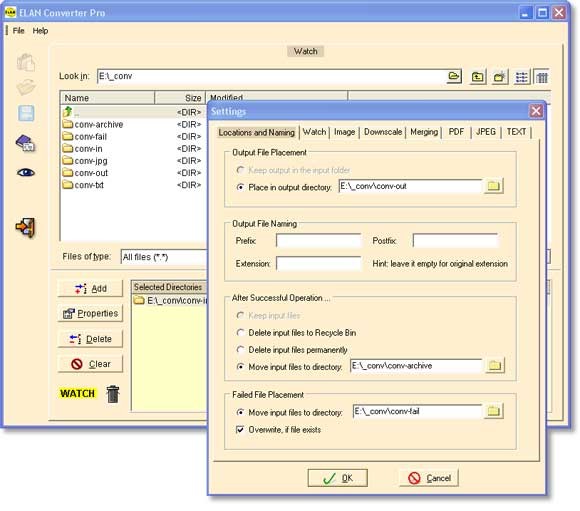Click the trash can icon near WATCH
Viewport: 580px width, 511px height.
[x=113, y=394]
